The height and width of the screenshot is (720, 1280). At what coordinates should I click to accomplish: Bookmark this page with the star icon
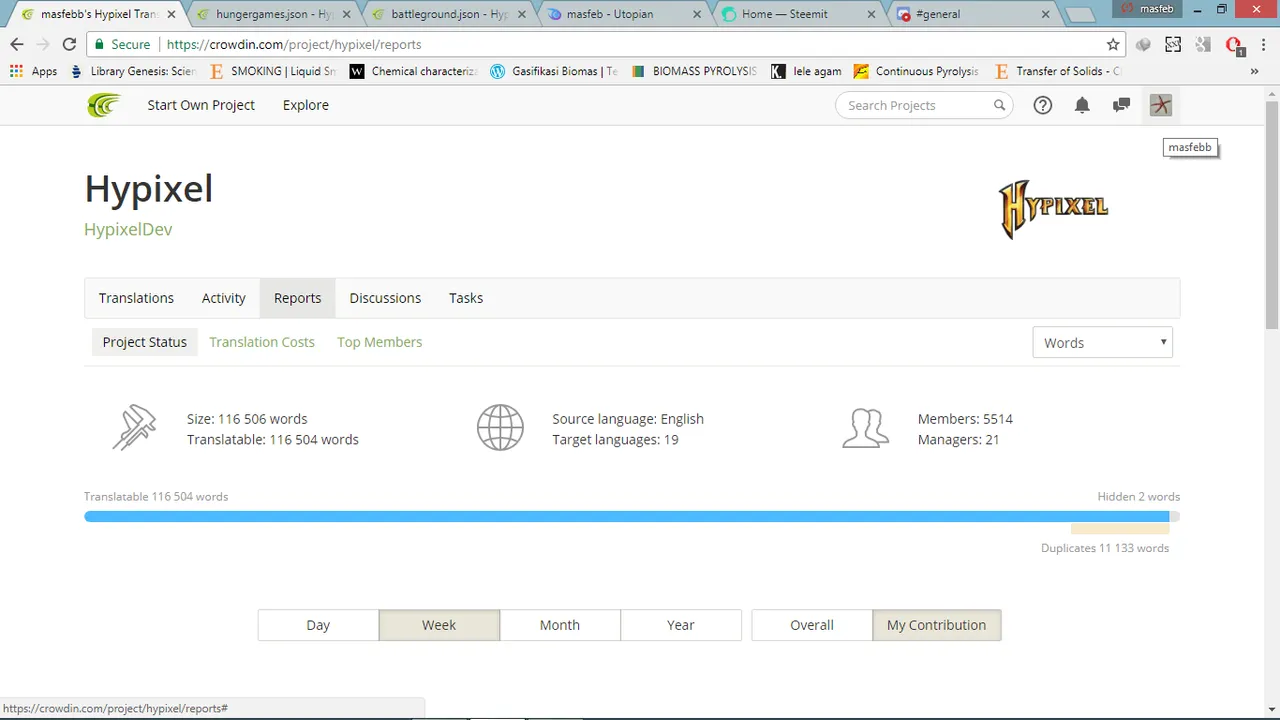(x=1113, y=44)
